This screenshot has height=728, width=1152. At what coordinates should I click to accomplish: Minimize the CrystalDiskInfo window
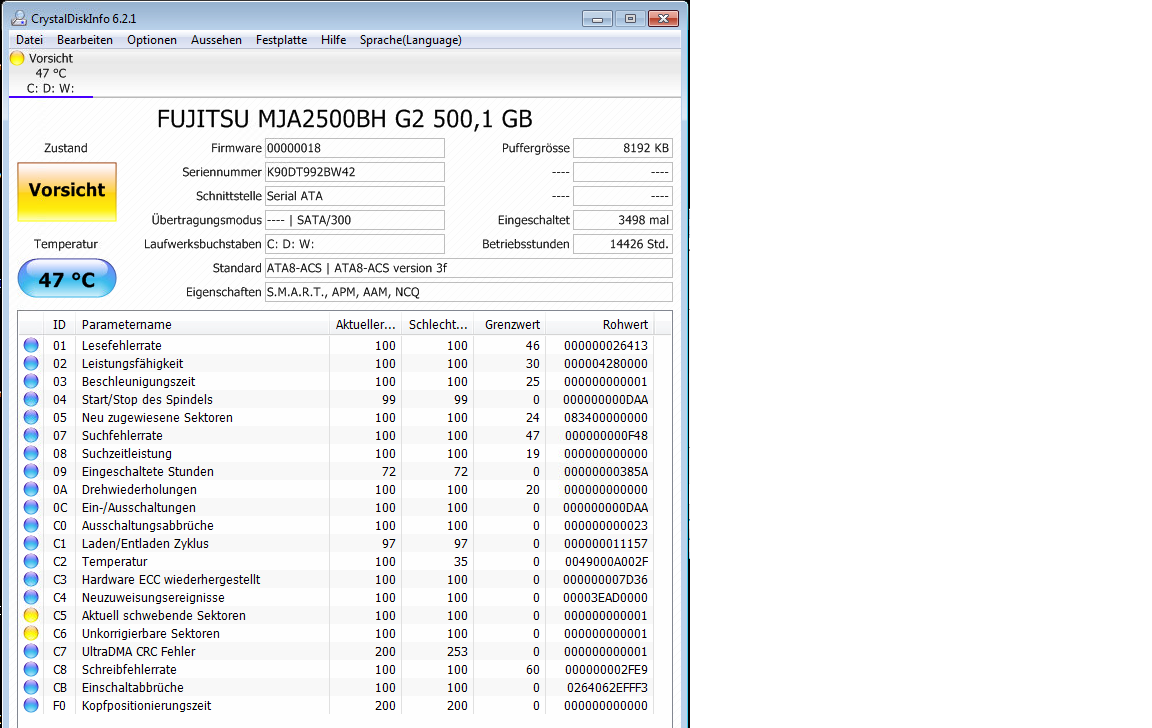(597, 18)
